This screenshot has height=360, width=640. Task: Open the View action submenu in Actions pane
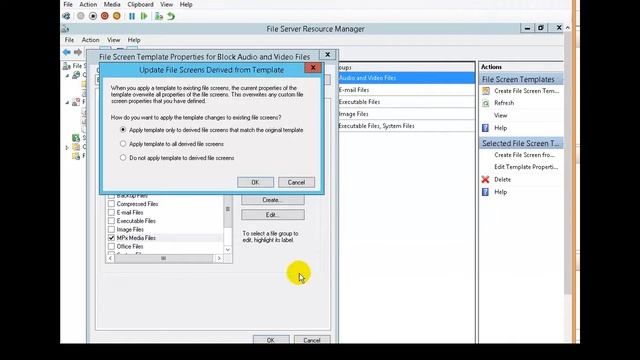[500, 116]
